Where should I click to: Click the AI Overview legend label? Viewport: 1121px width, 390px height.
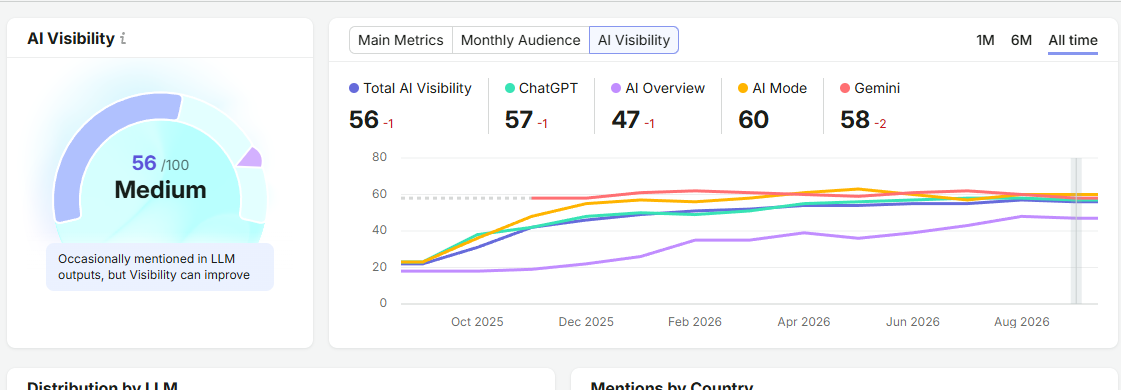pos(665,89)
